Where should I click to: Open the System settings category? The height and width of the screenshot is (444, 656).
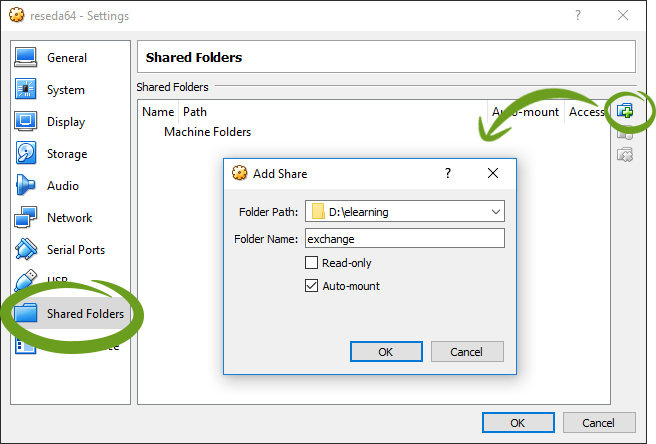pos(65,90)
